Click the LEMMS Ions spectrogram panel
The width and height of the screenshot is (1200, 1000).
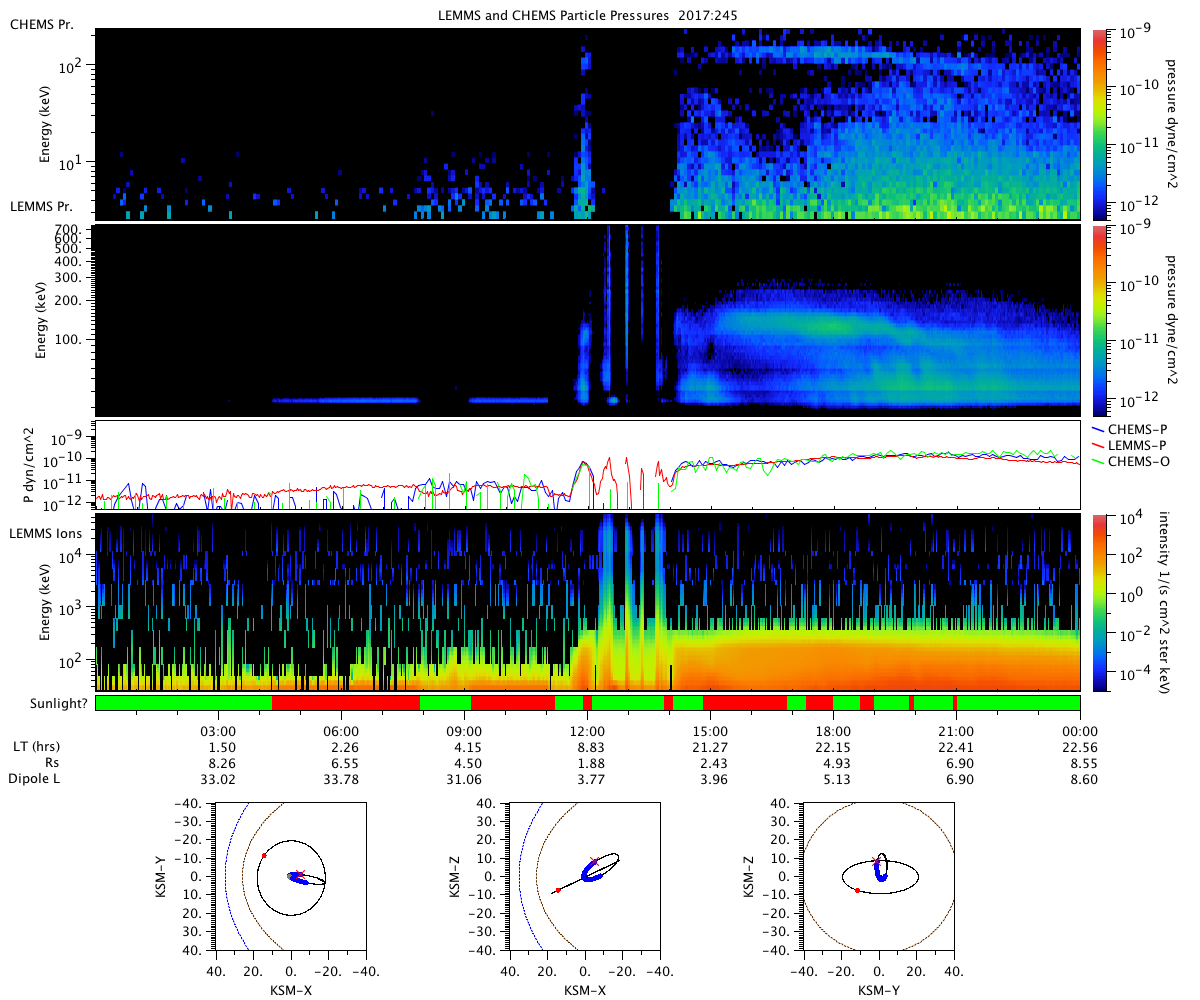pyautogui.click(x=588, y=602)
